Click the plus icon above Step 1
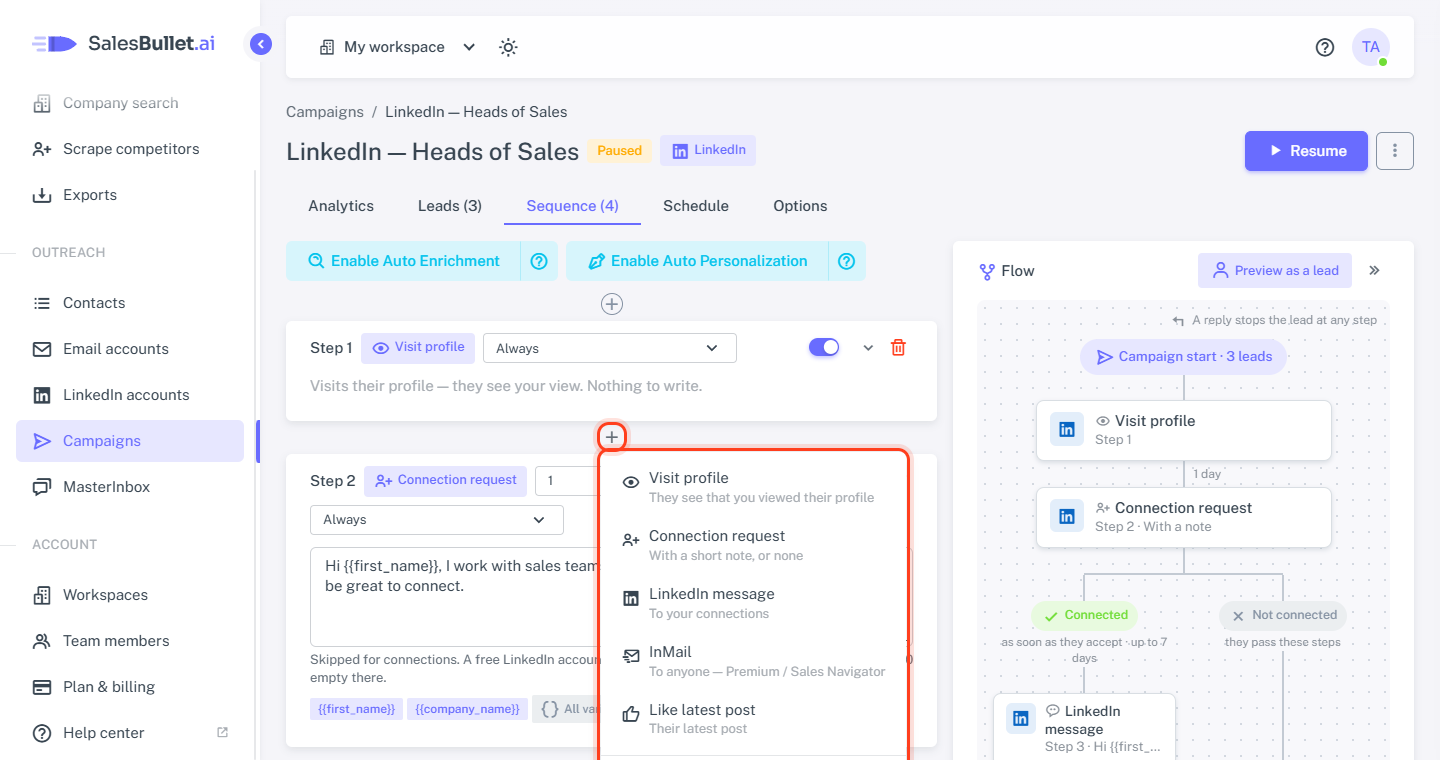1440x760 pixels. click(612, 304)
